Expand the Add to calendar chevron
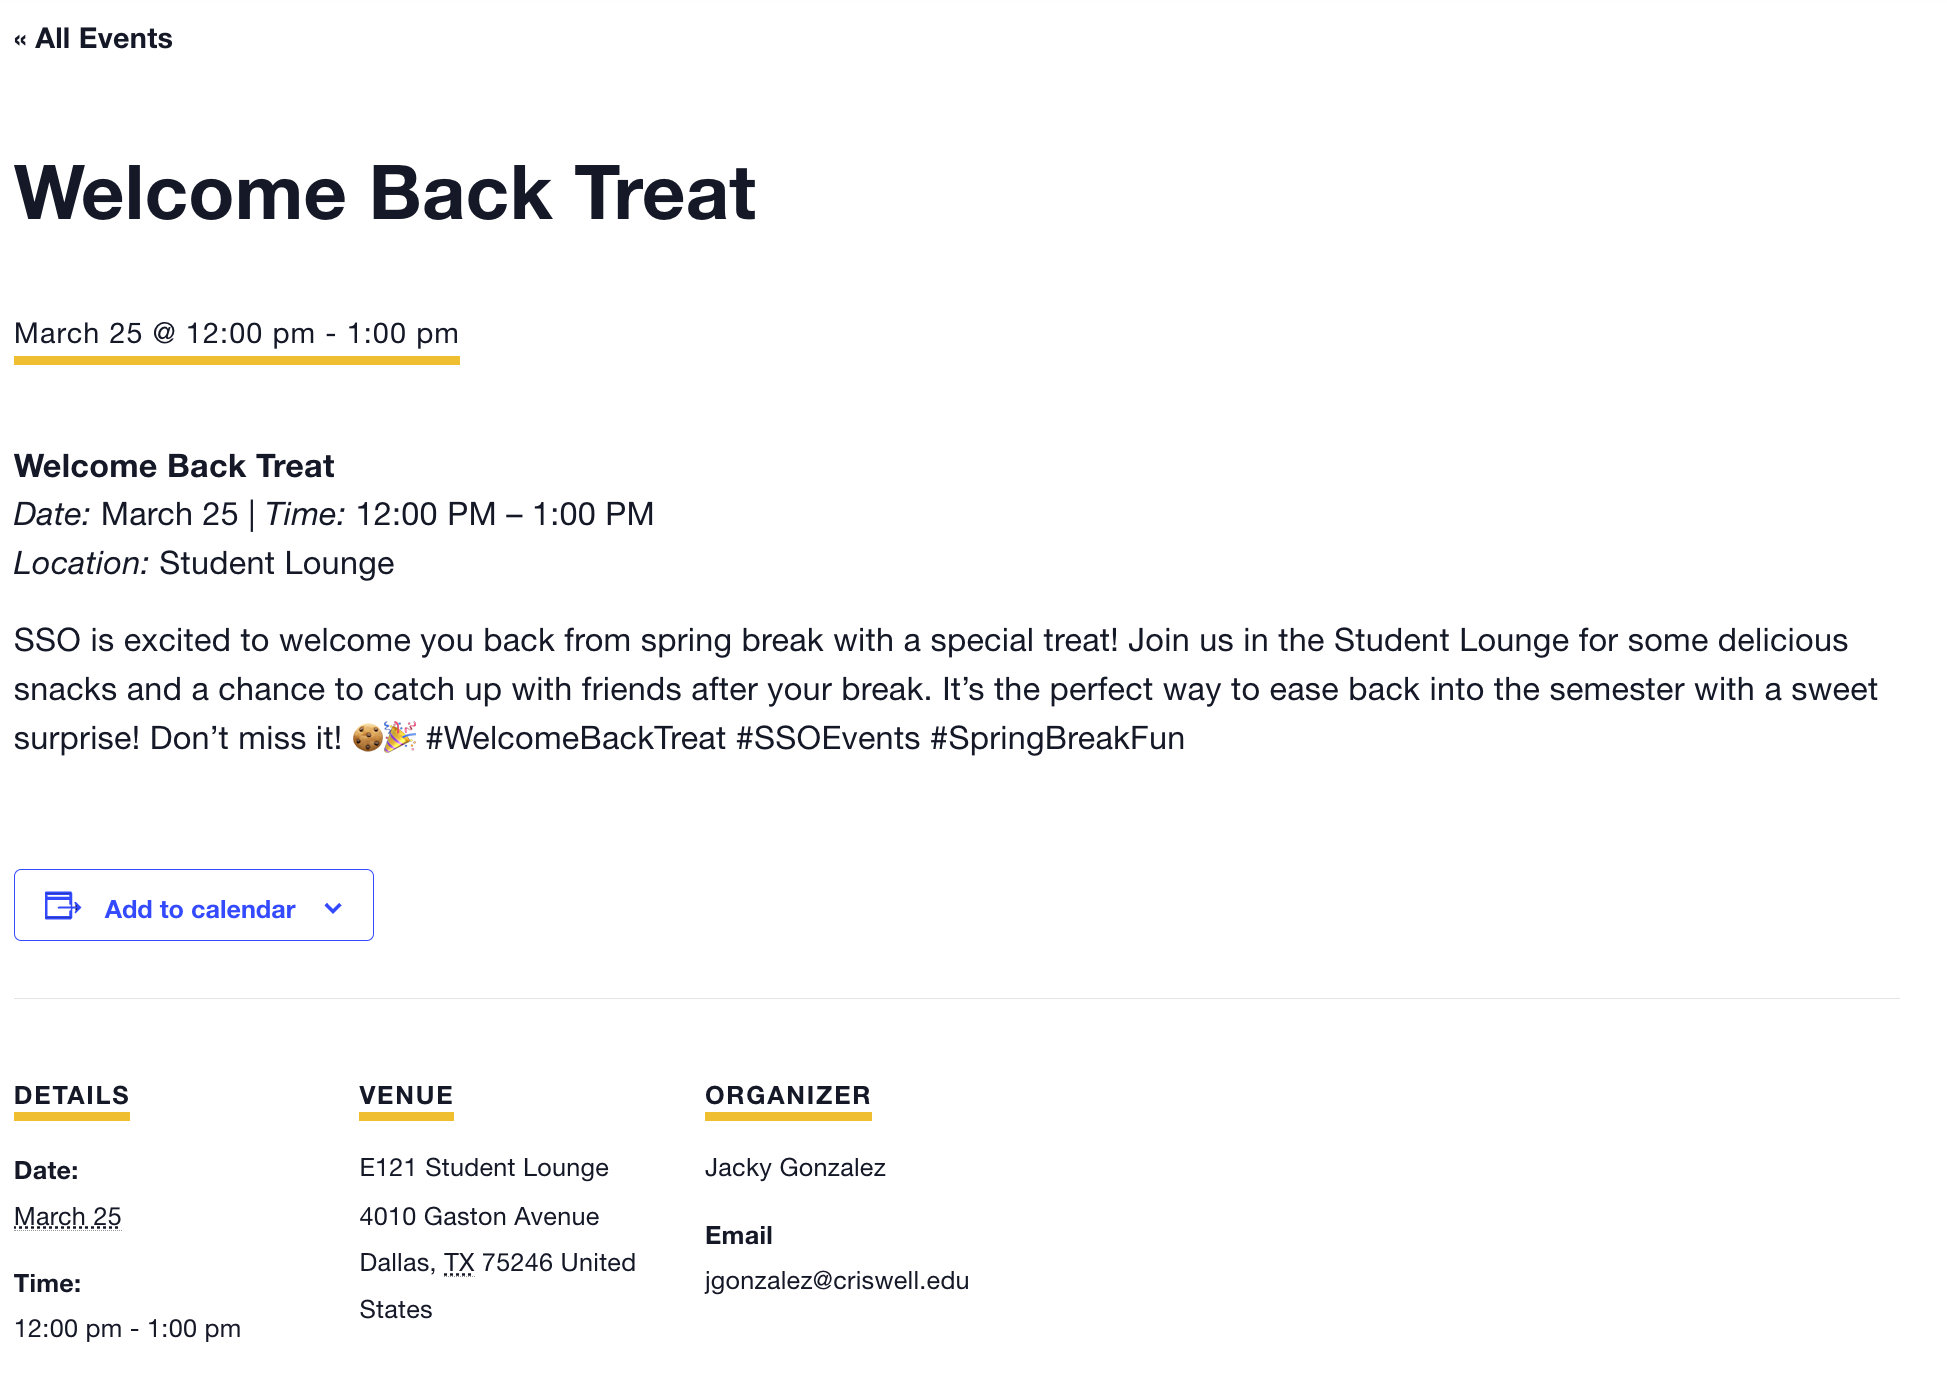The height and width of the screenshot is (1388, 1947). tap(334, 908)
